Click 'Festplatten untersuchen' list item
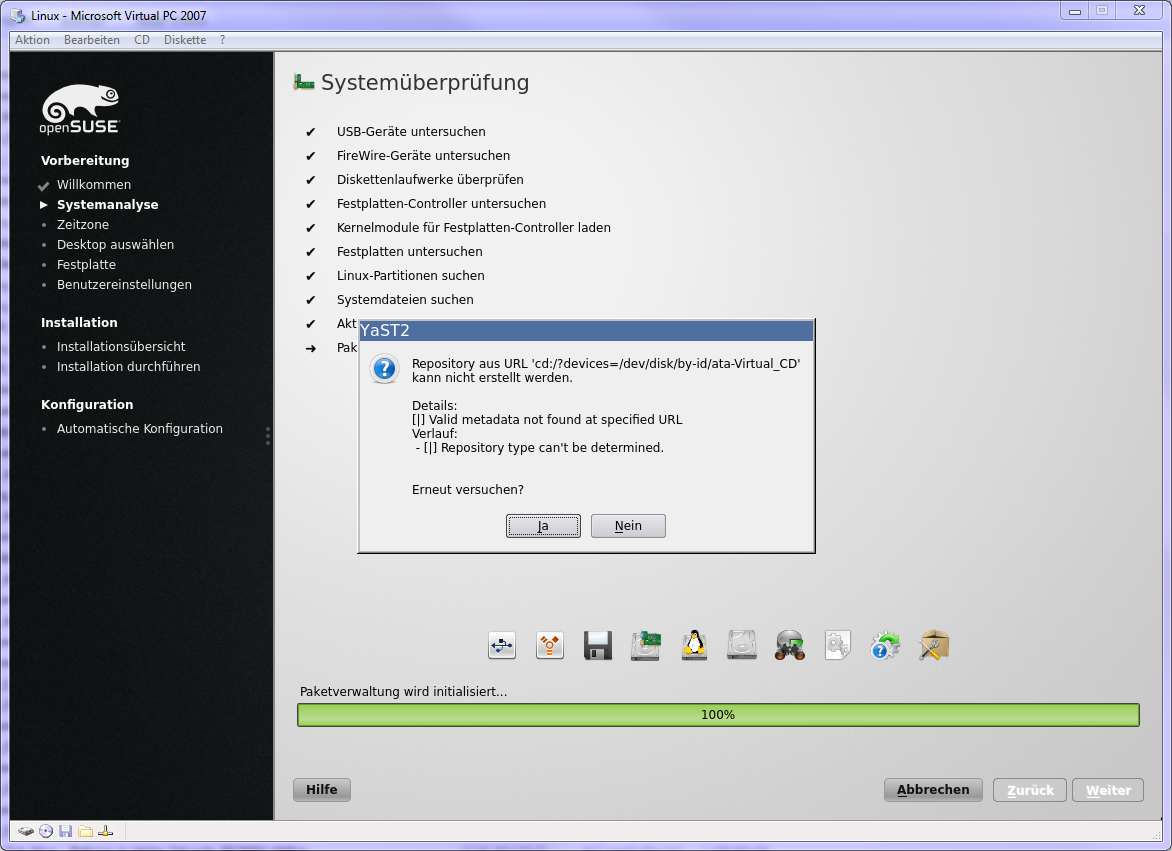 coord(410,252)
